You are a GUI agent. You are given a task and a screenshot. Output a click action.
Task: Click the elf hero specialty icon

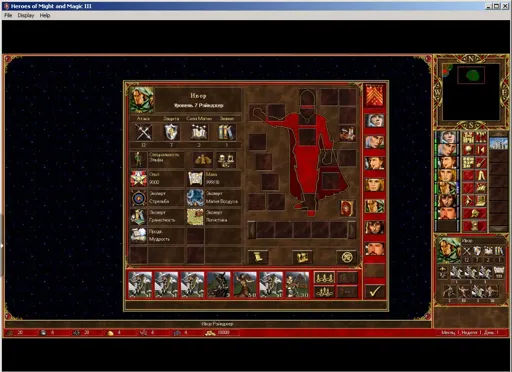point(138,160)
